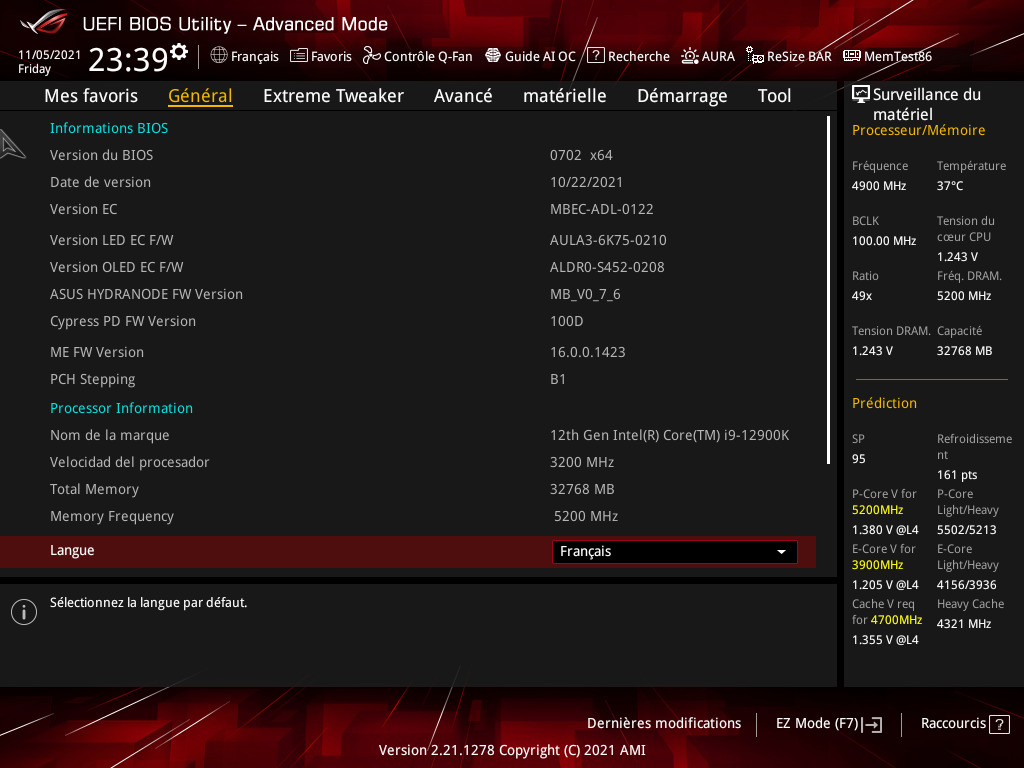Screen dimensions: 1024x768
Task: Open the date and time settings gear
Action: [x=179, y=52]
